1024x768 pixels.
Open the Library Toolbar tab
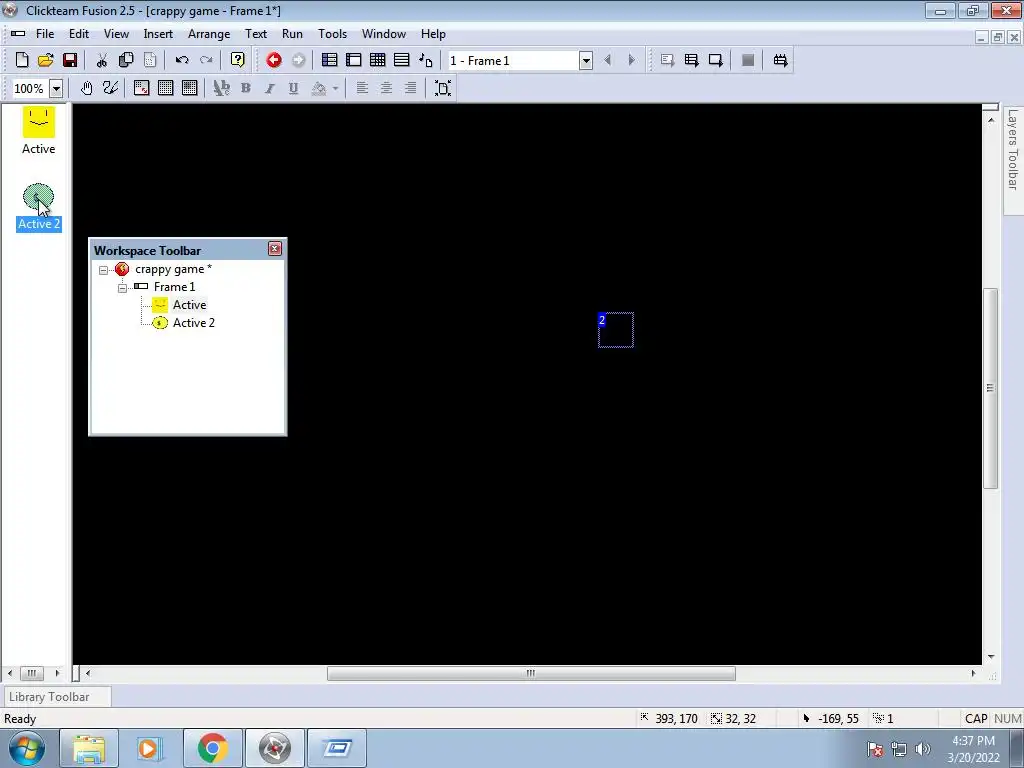pyautogui.click(x=56, y=697)
